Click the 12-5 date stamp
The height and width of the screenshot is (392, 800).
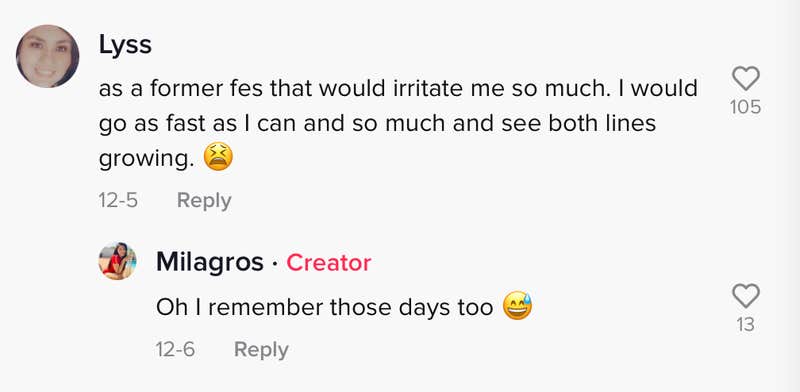(x=118, y=200)
